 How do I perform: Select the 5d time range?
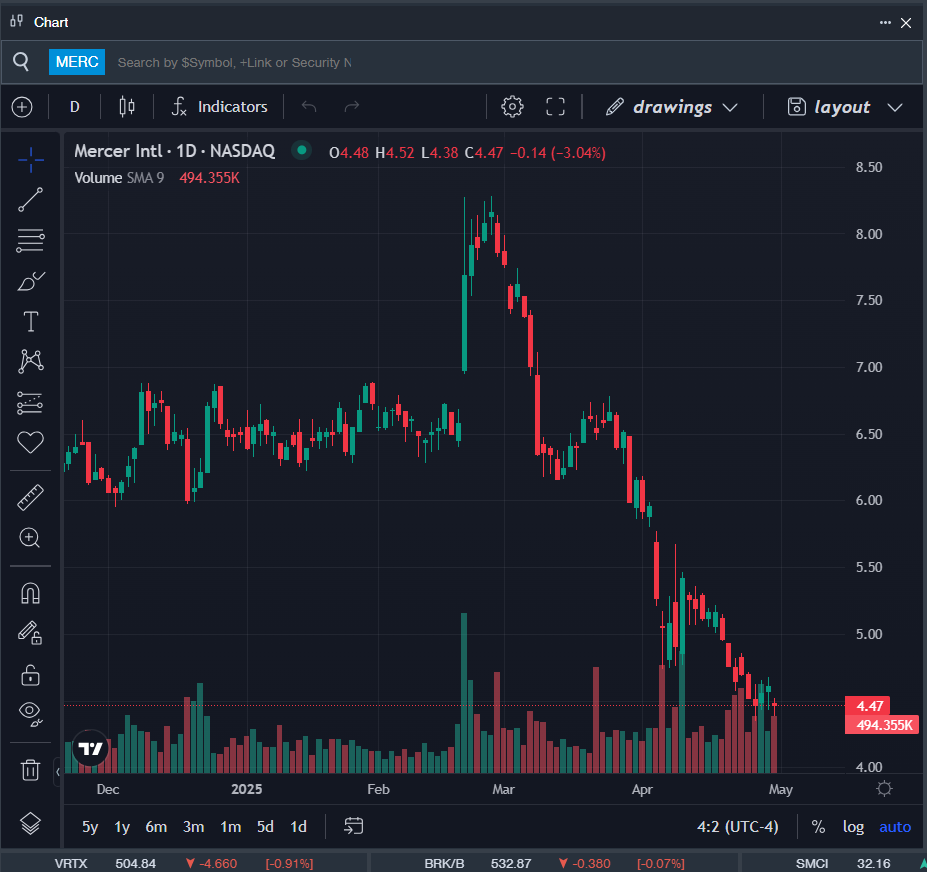tap(265, 826)
